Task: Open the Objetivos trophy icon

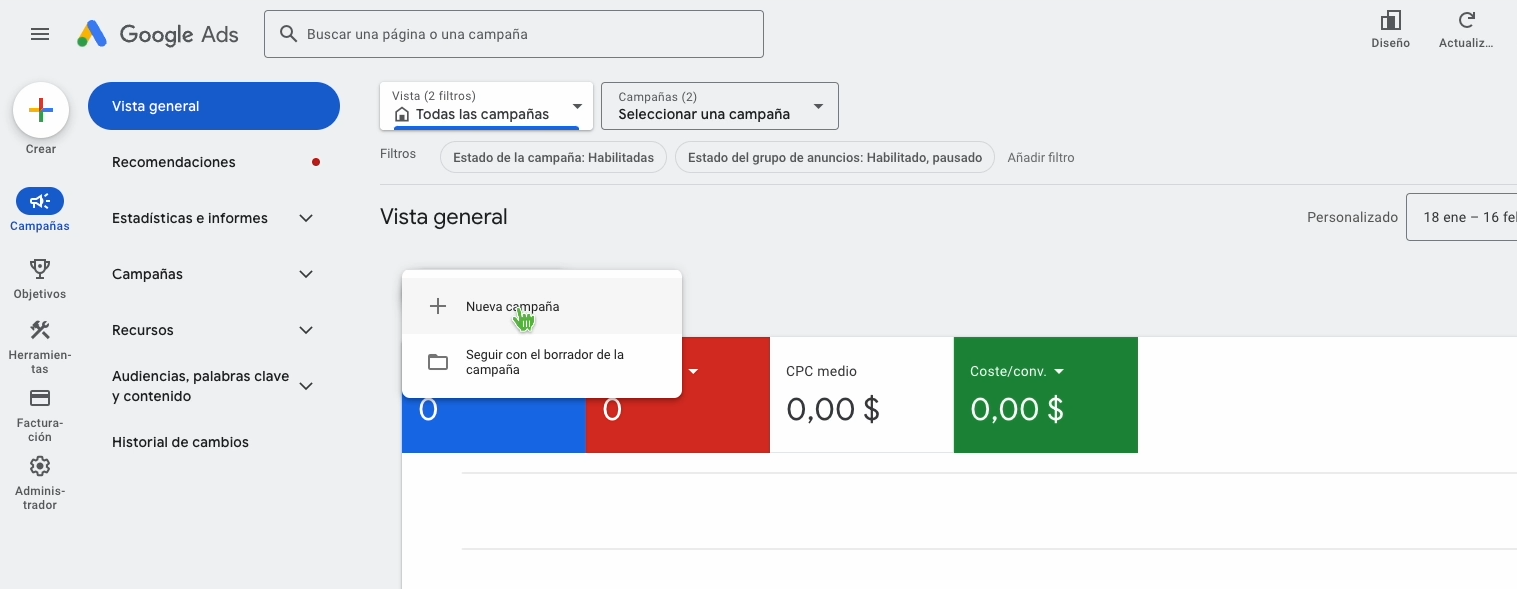Action: click(40, 268)
